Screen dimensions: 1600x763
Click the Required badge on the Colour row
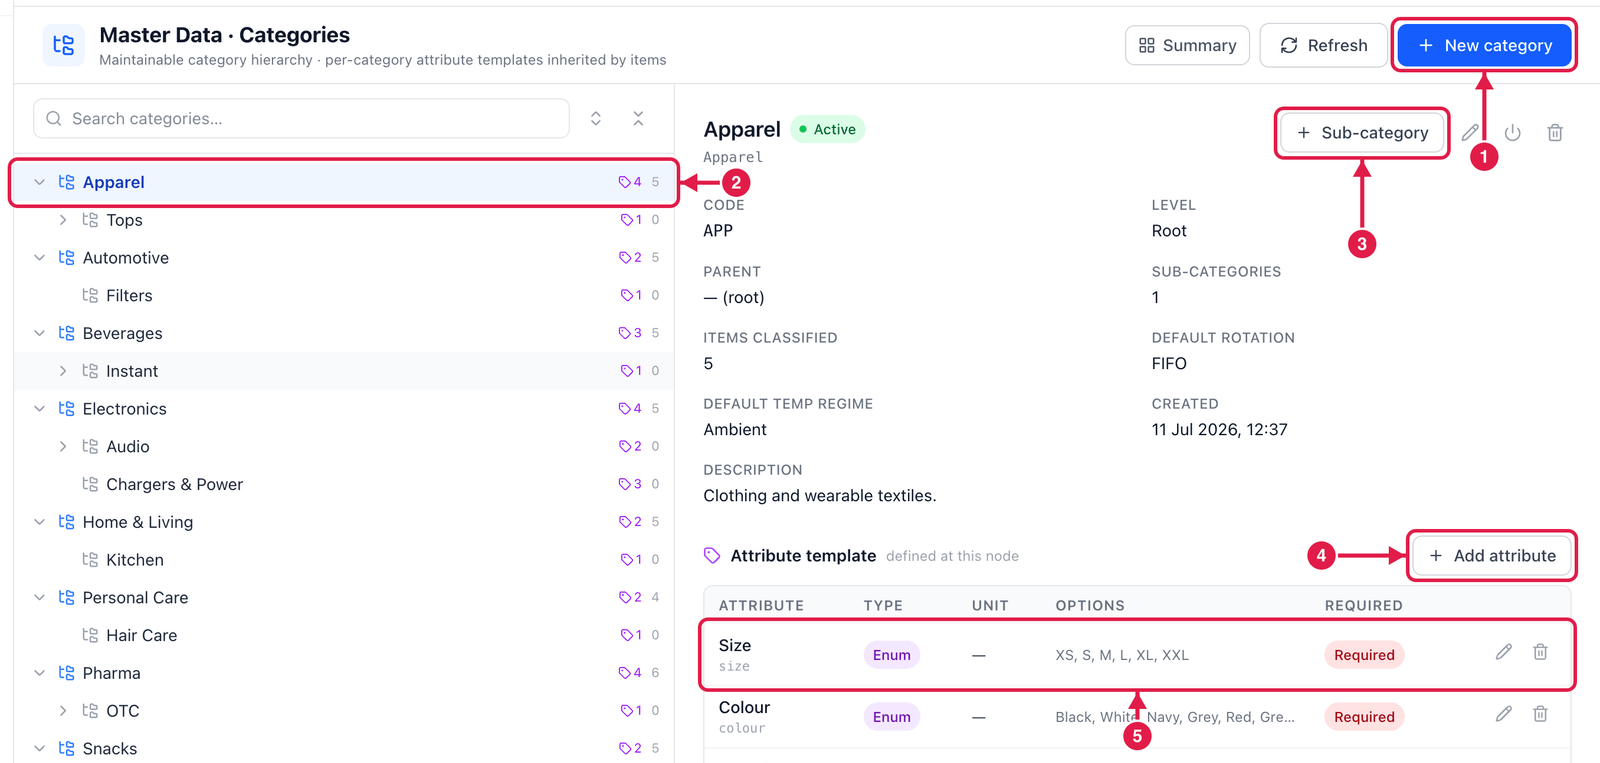coord(1364,717)
